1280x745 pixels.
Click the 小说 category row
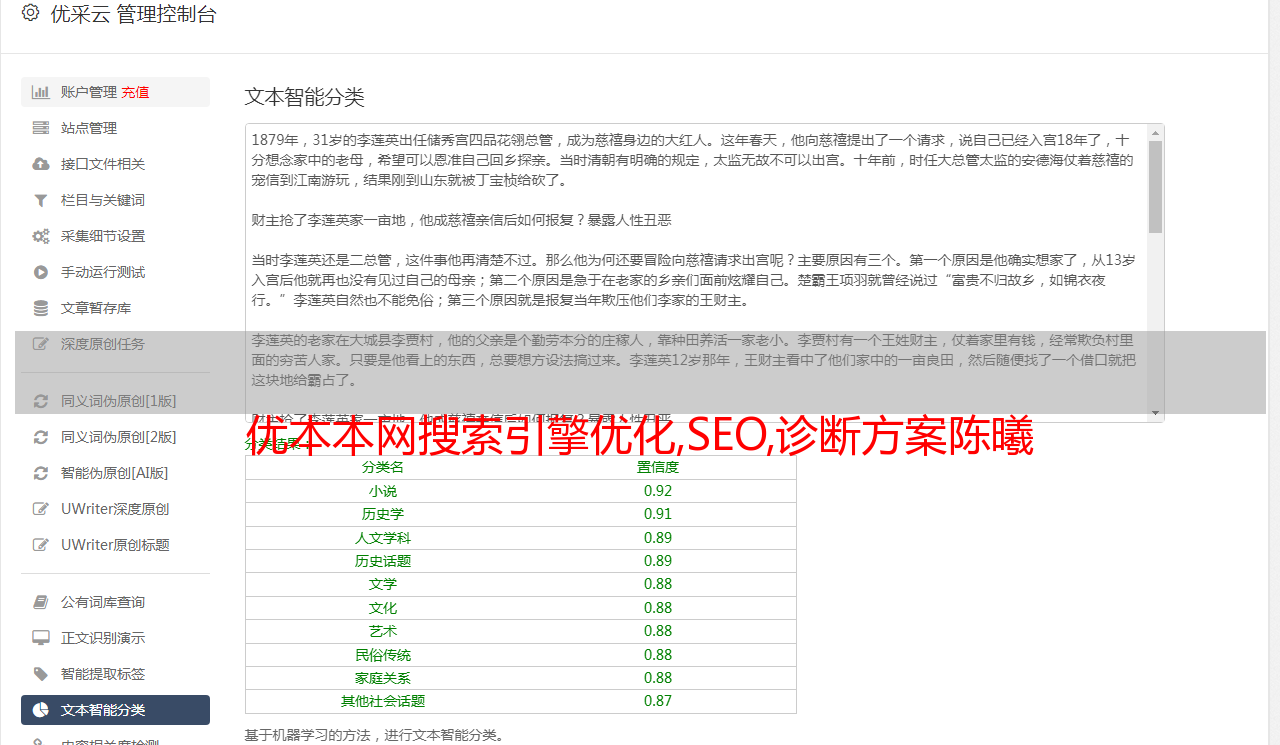tap(521, 491)
